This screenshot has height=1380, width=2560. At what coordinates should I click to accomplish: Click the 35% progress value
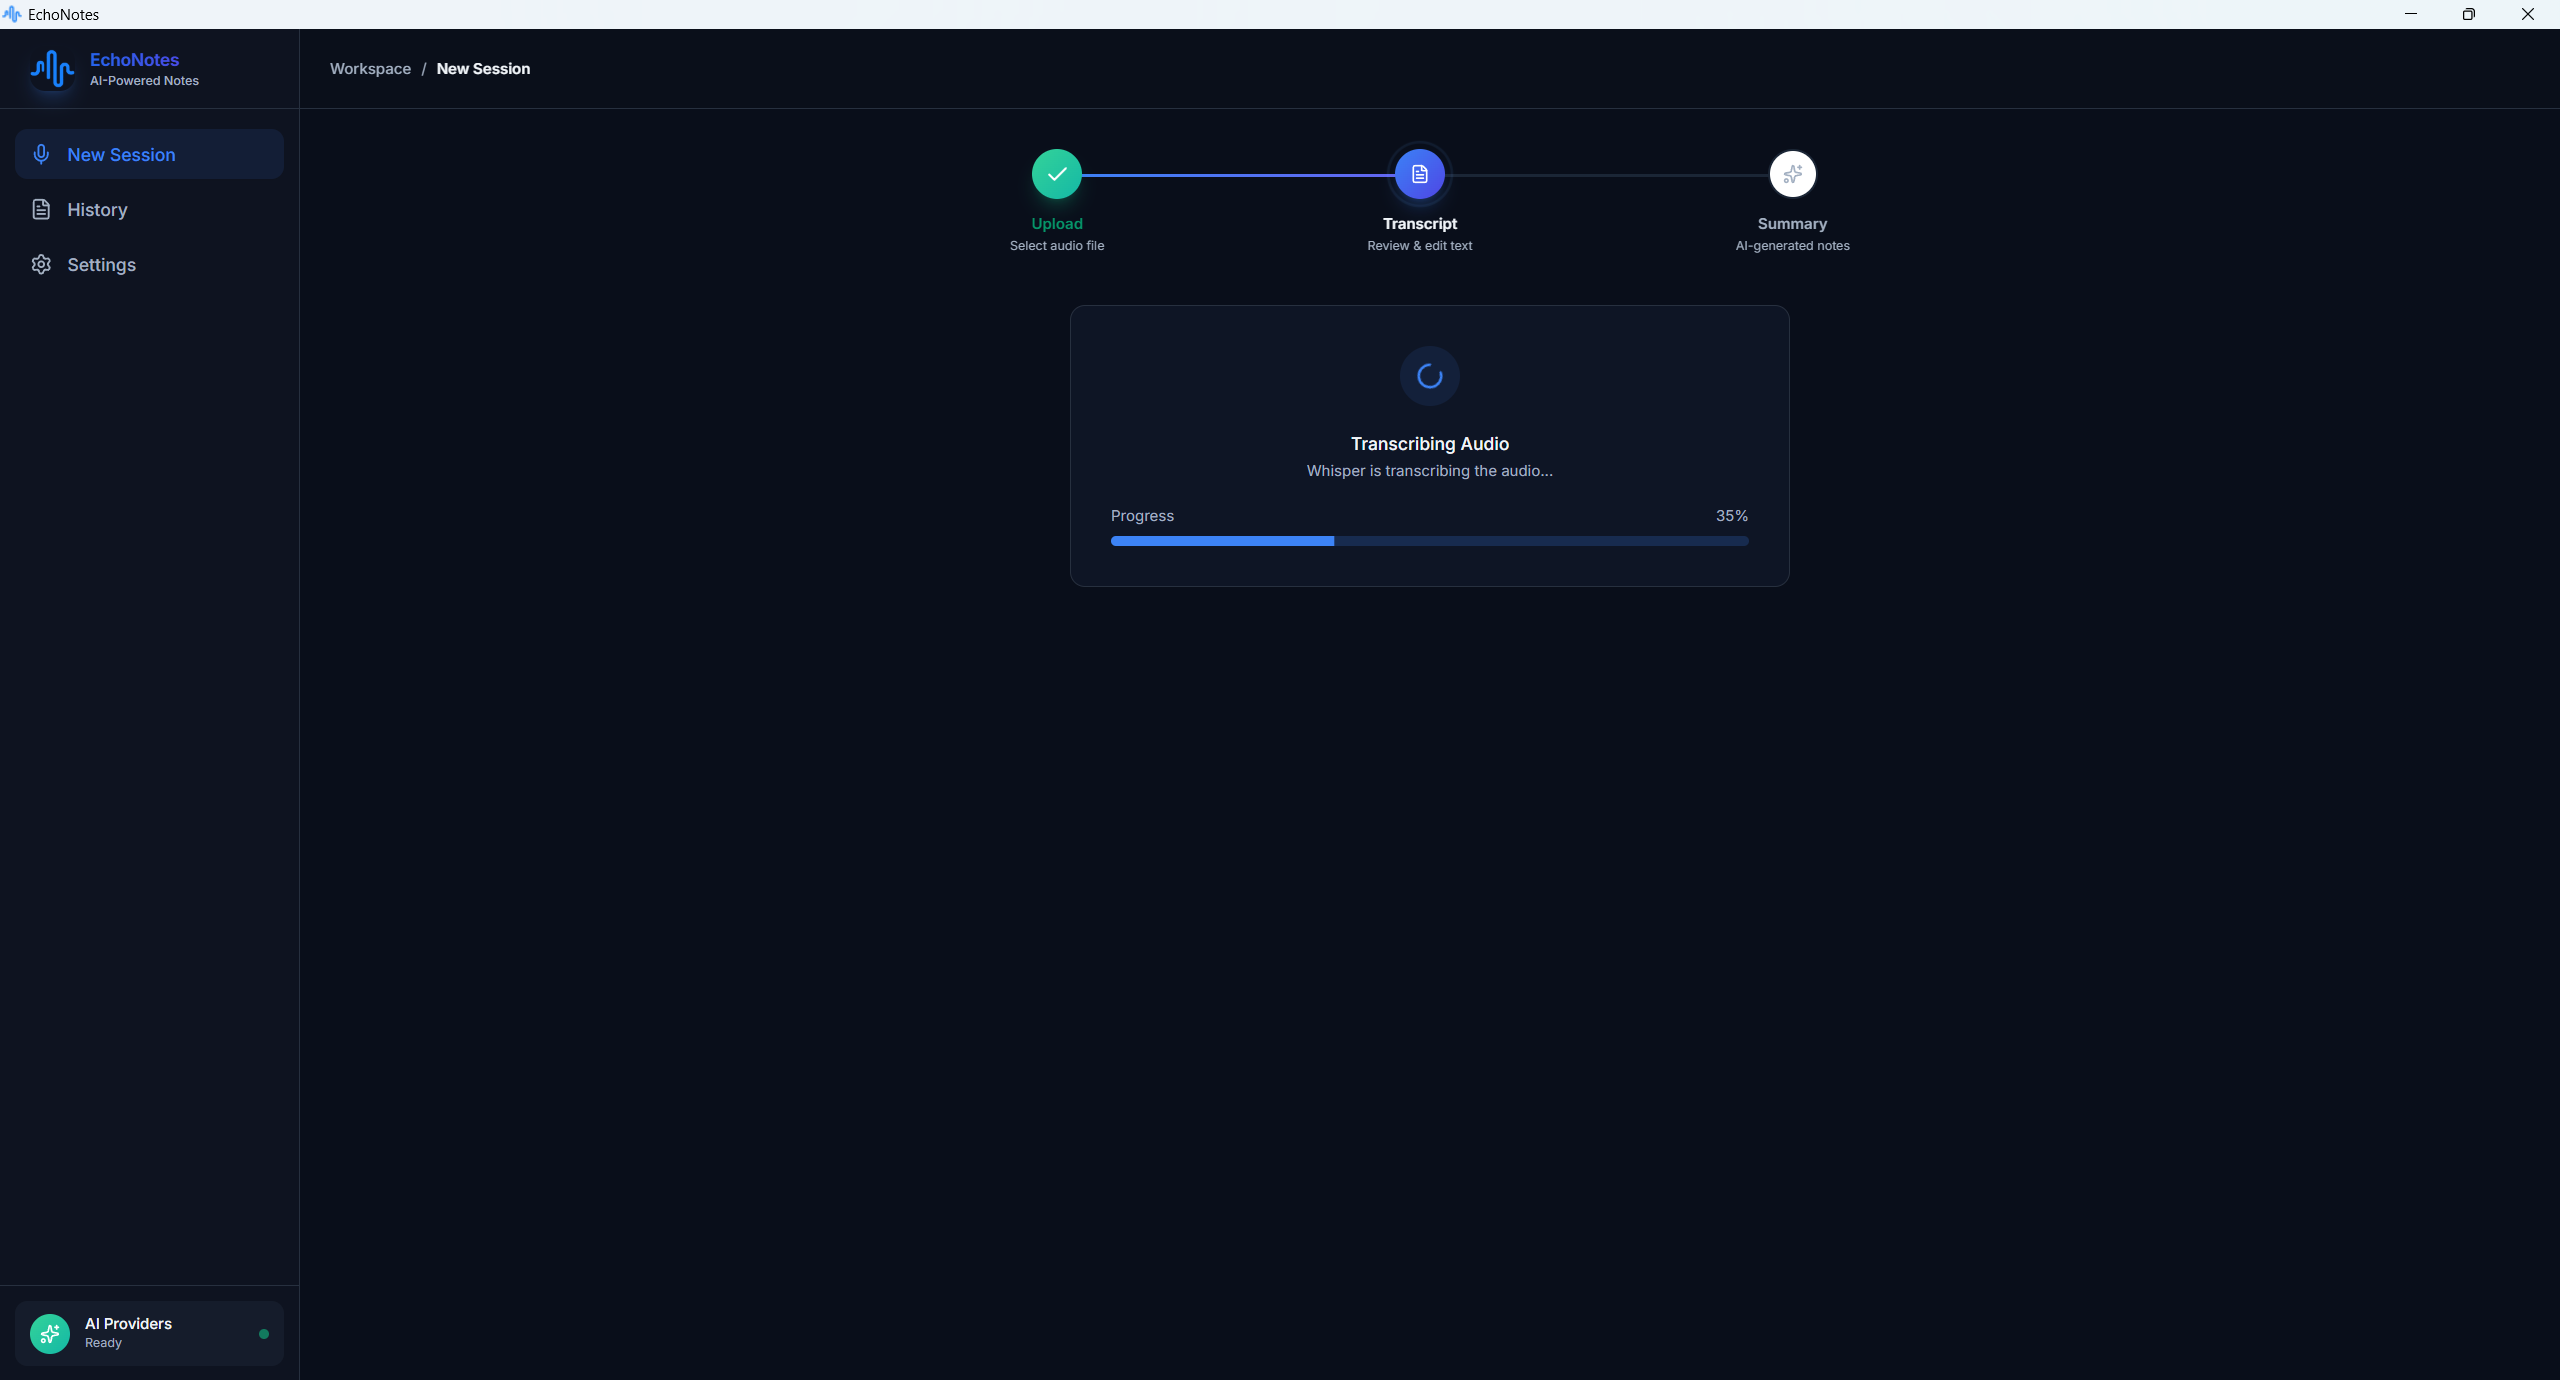1732,516
